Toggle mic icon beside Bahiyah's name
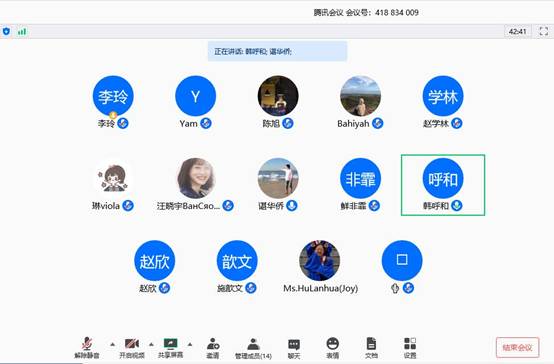The width and height of the screenshot is (554, 364). pos(378,123)
